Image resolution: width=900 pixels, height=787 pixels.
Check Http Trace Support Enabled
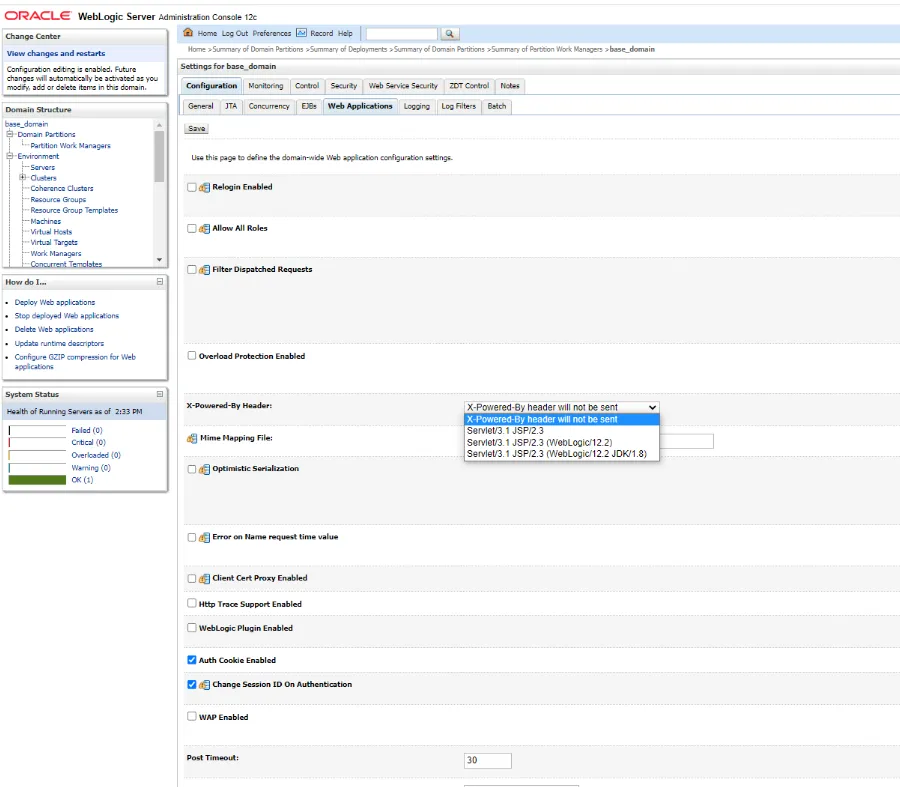[x=192, y=603]
